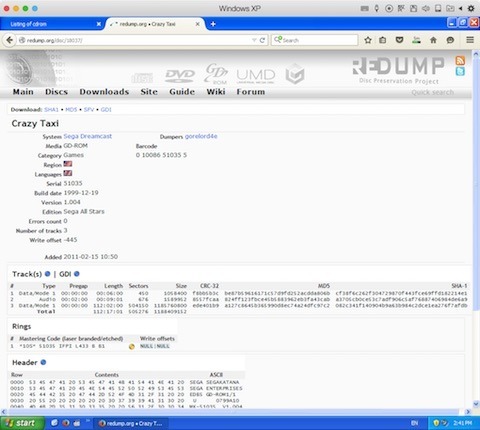This screenshot has height=430, width=480.
Task: Click the DVD disc type logo
Action: (x=180, y=76)
